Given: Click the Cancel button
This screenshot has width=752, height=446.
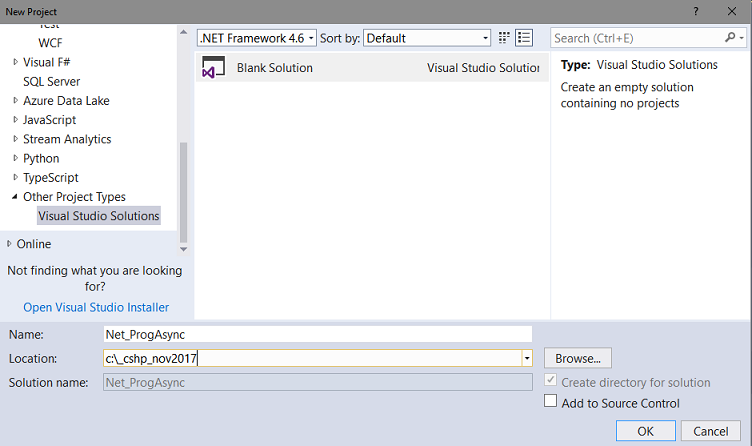Looking at the screenshot, I should pos(710,431).
